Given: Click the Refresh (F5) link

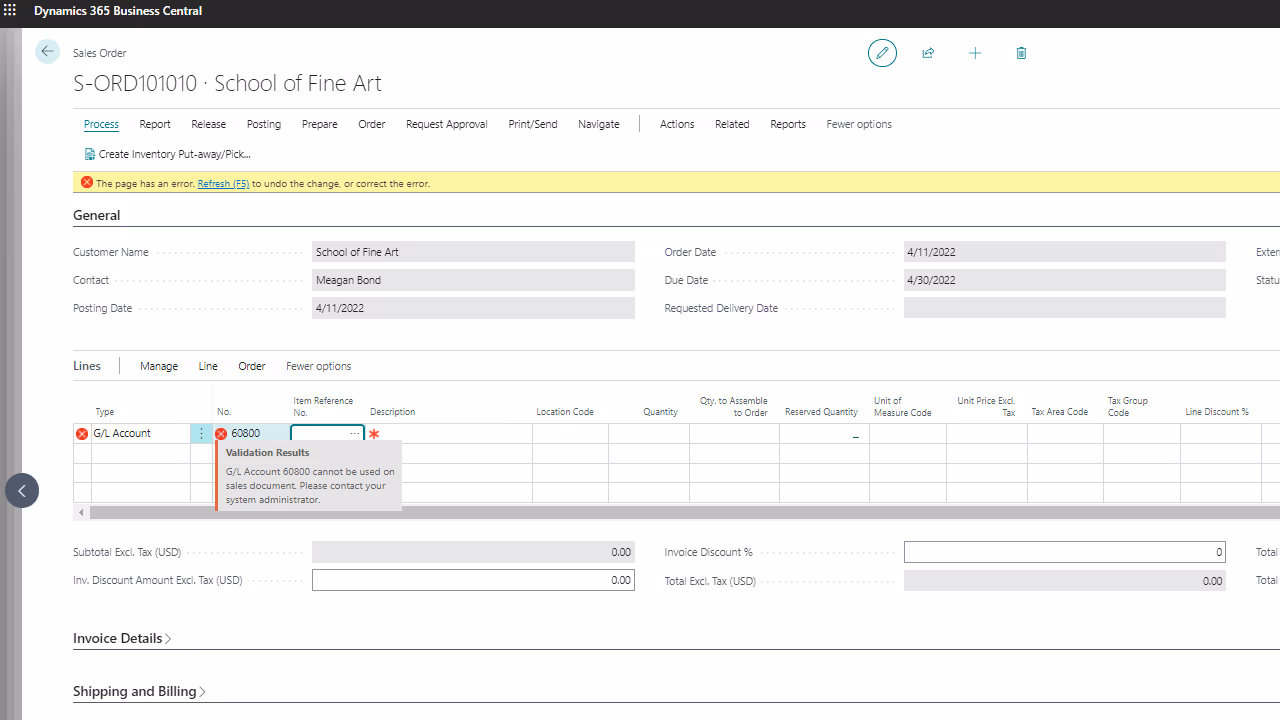Looking at the screenshot, I should pos(223,184).
